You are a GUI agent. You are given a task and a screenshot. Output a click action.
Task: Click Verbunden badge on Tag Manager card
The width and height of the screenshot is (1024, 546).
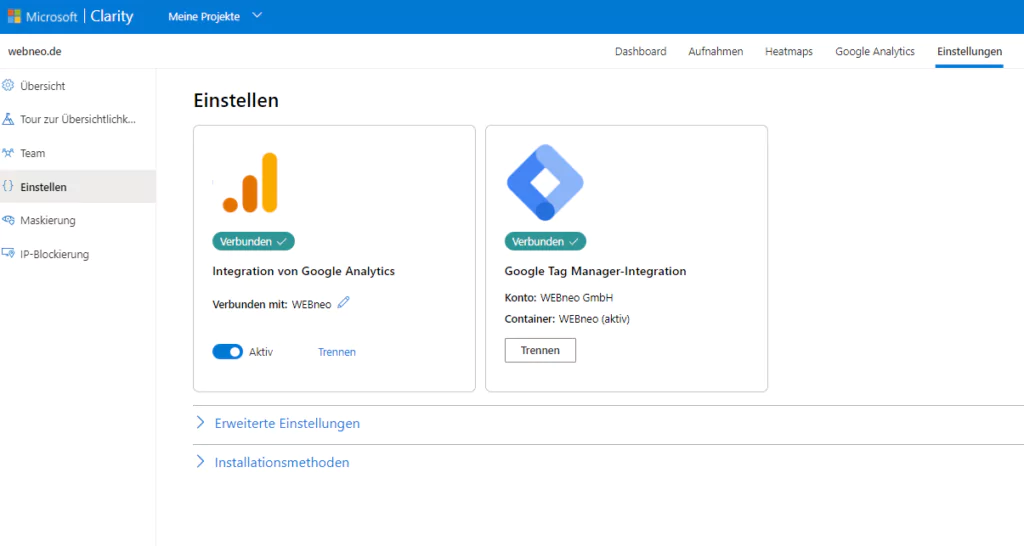(x=545, y=241)
